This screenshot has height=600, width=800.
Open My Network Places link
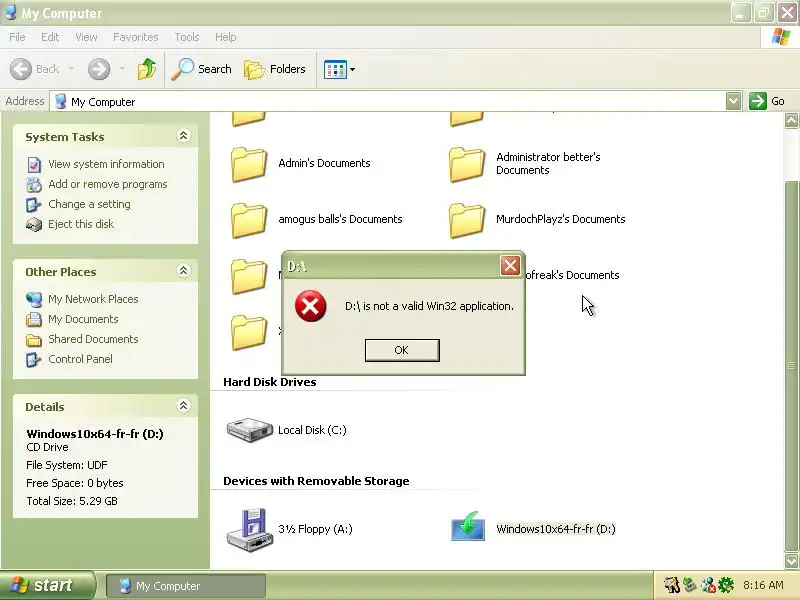[93, 299]
